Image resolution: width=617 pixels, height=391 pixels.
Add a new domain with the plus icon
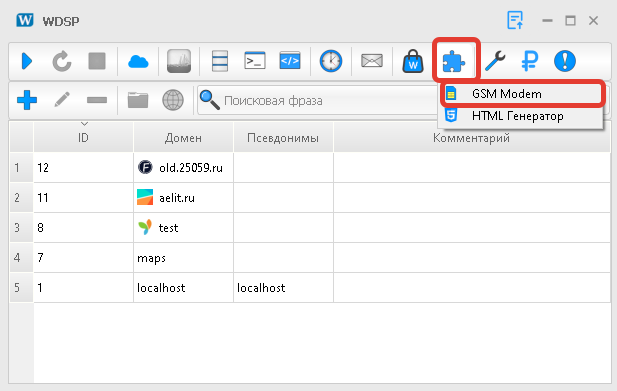27,100
